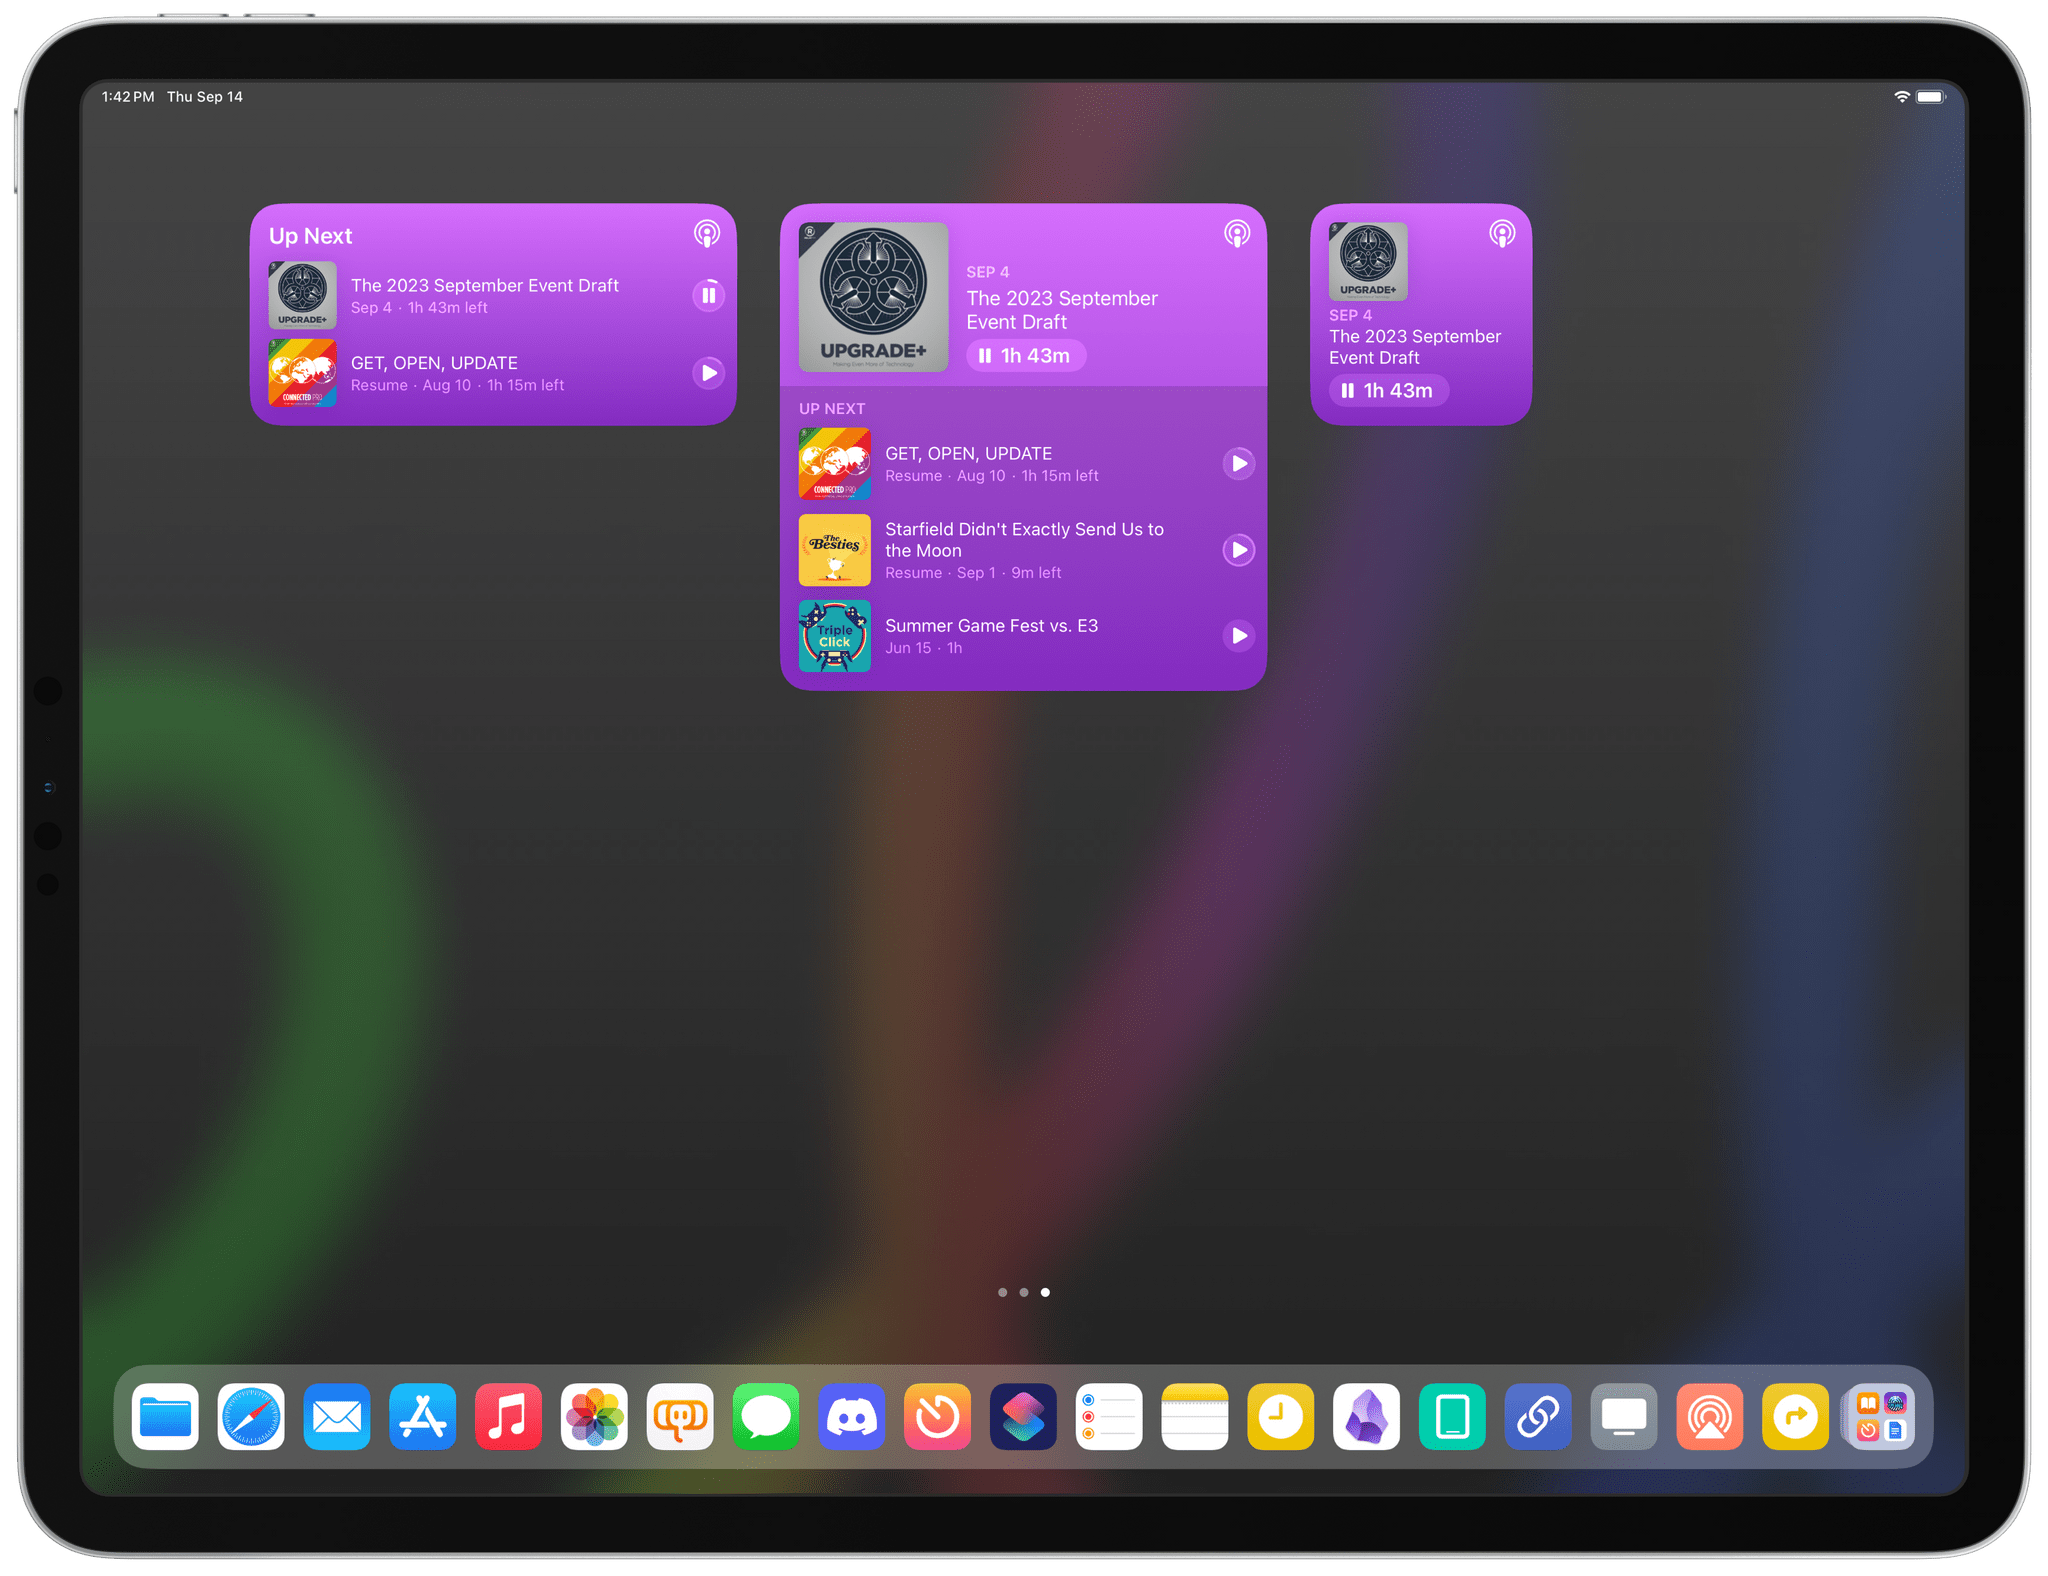Tap Upgrade+ artwork in Up Next widget
Image resolution: width=2048 pixels, height=1576 pixels.
pyautogui.click(x=302, y=295)
